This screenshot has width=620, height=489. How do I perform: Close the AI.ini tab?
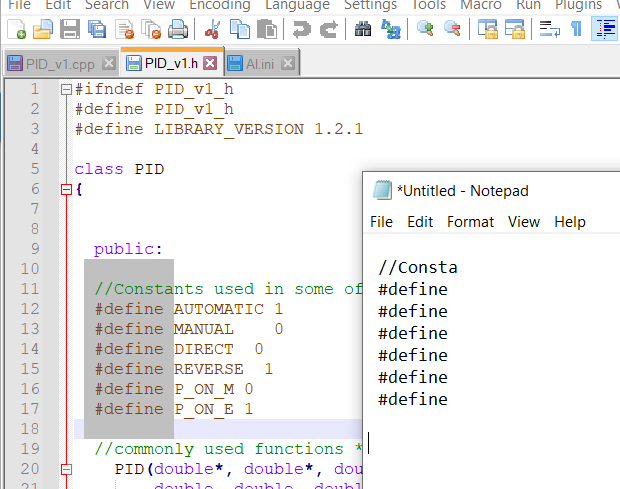[288, 63]
